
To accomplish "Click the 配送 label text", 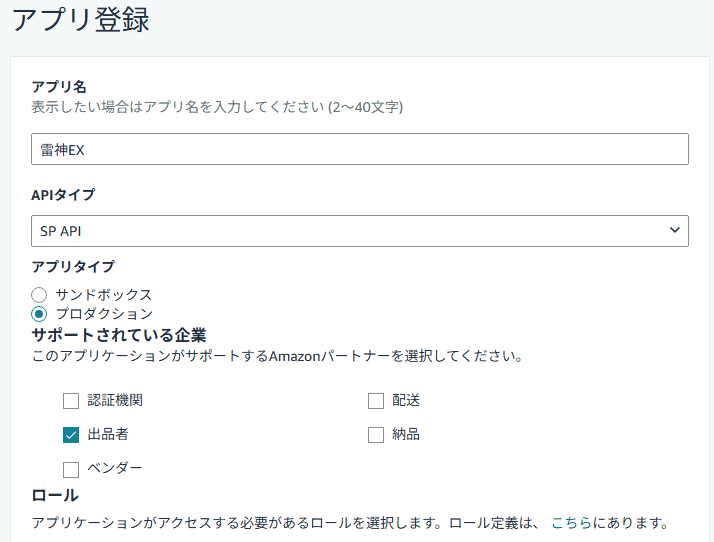I will pos(406,400).
